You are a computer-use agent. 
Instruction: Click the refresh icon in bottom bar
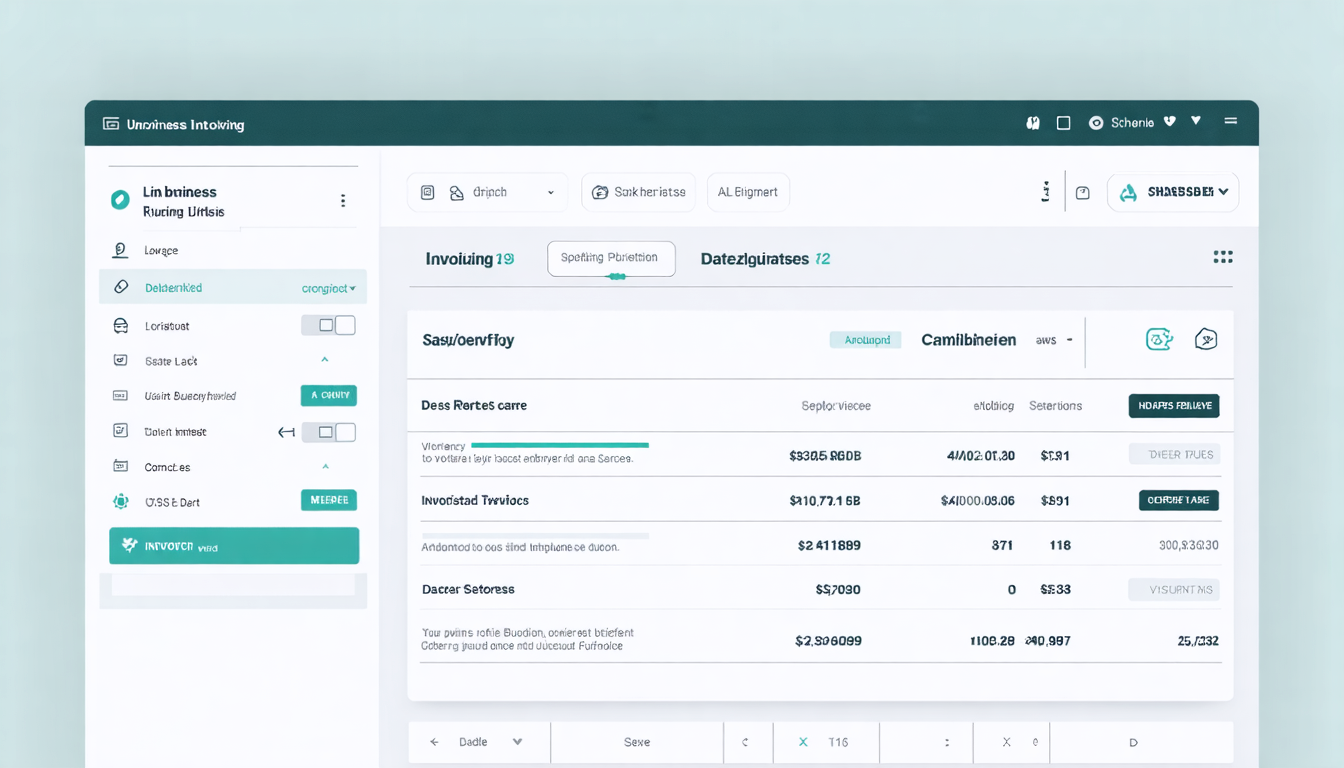[745, 742]
